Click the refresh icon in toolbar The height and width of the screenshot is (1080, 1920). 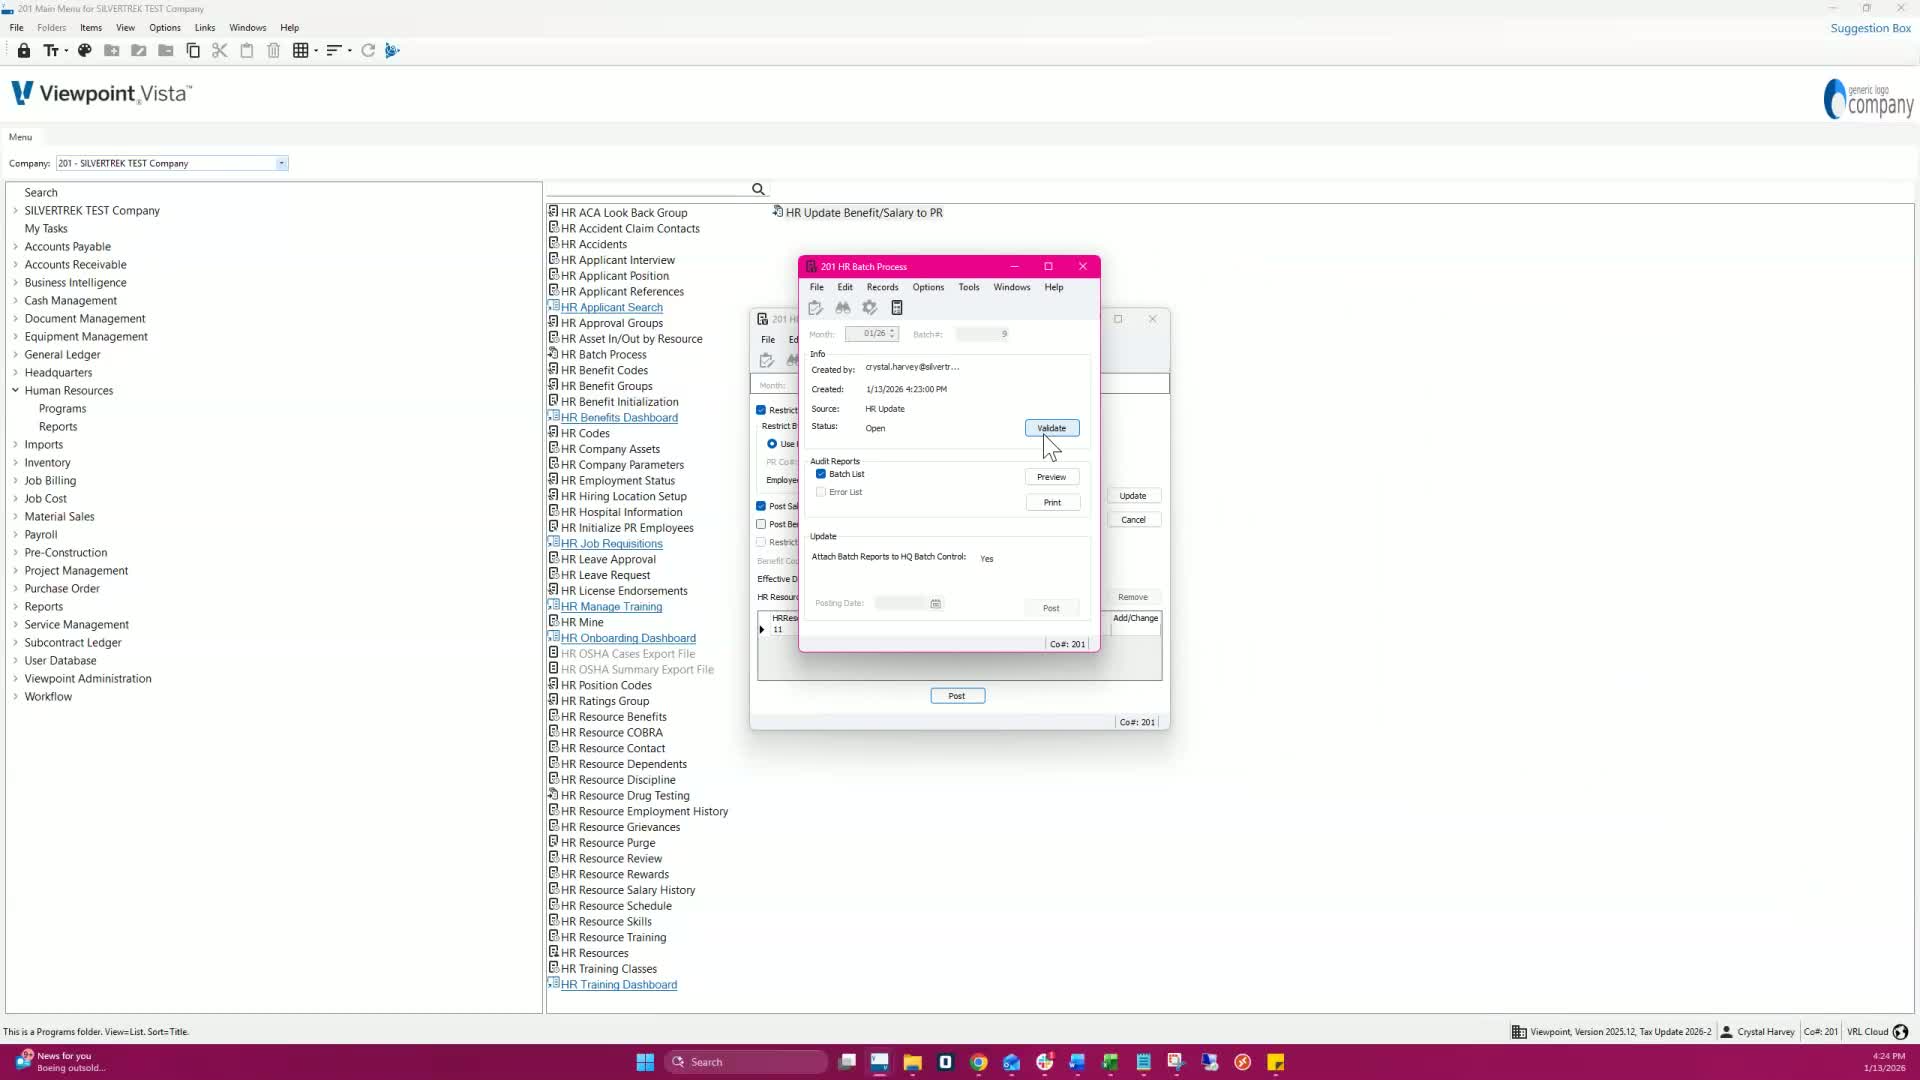tap(368, 50)
